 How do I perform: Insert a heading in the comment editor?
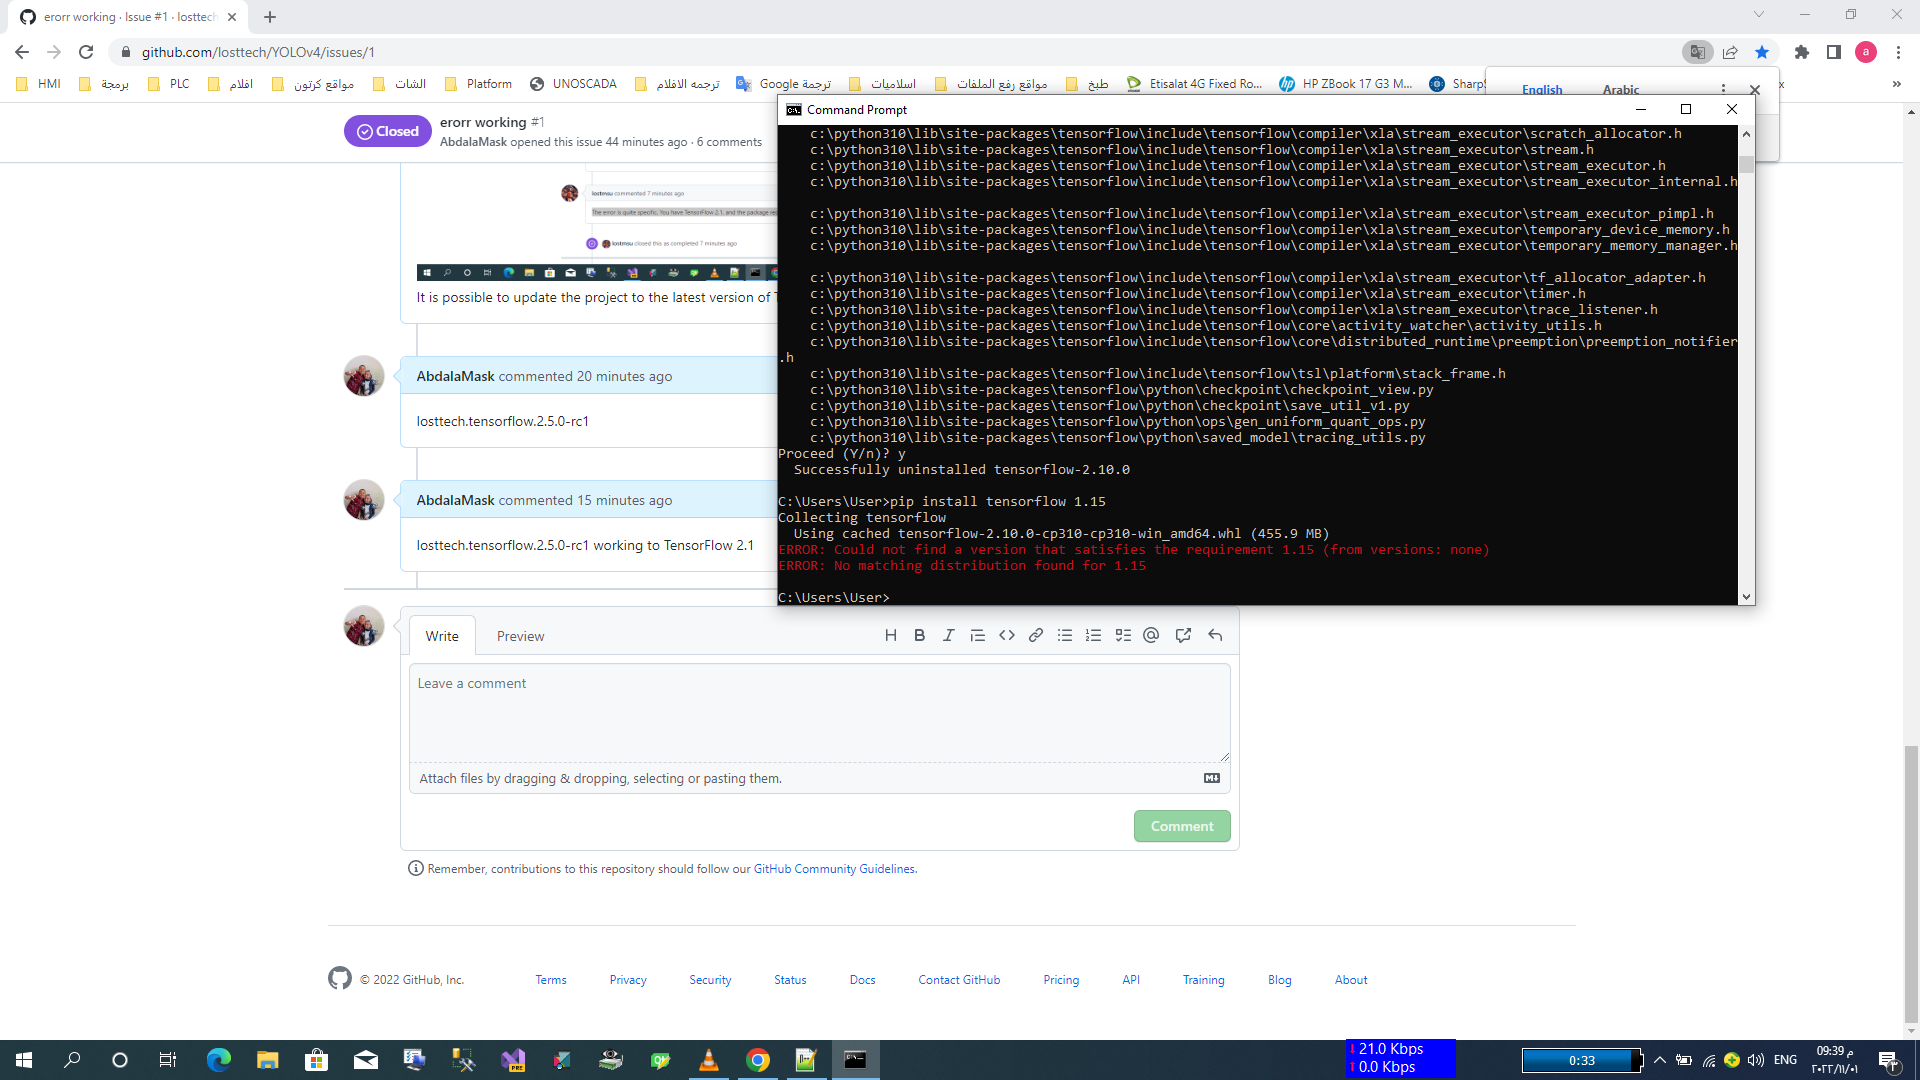tap(891, 635)
